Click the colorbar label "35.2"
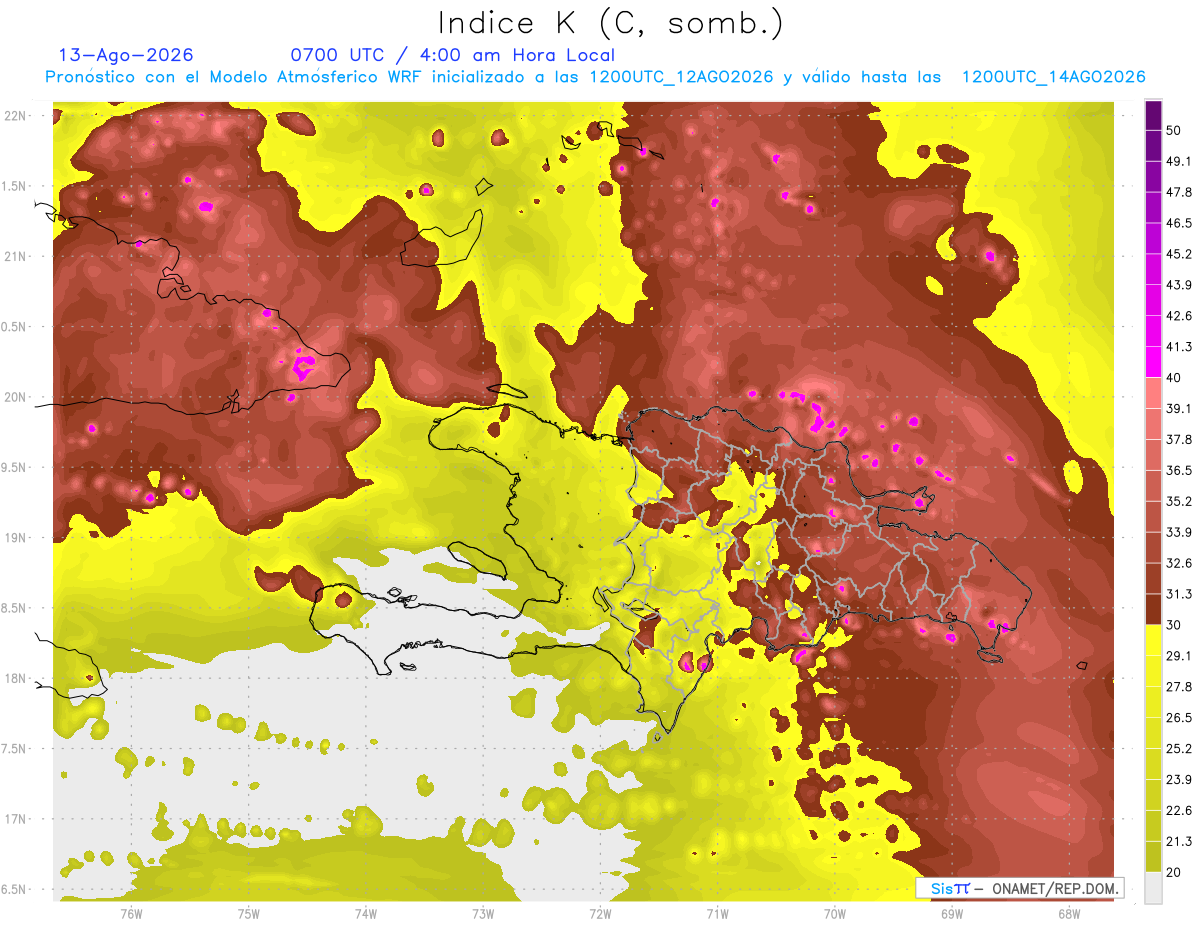 (x=1178, y=501)
